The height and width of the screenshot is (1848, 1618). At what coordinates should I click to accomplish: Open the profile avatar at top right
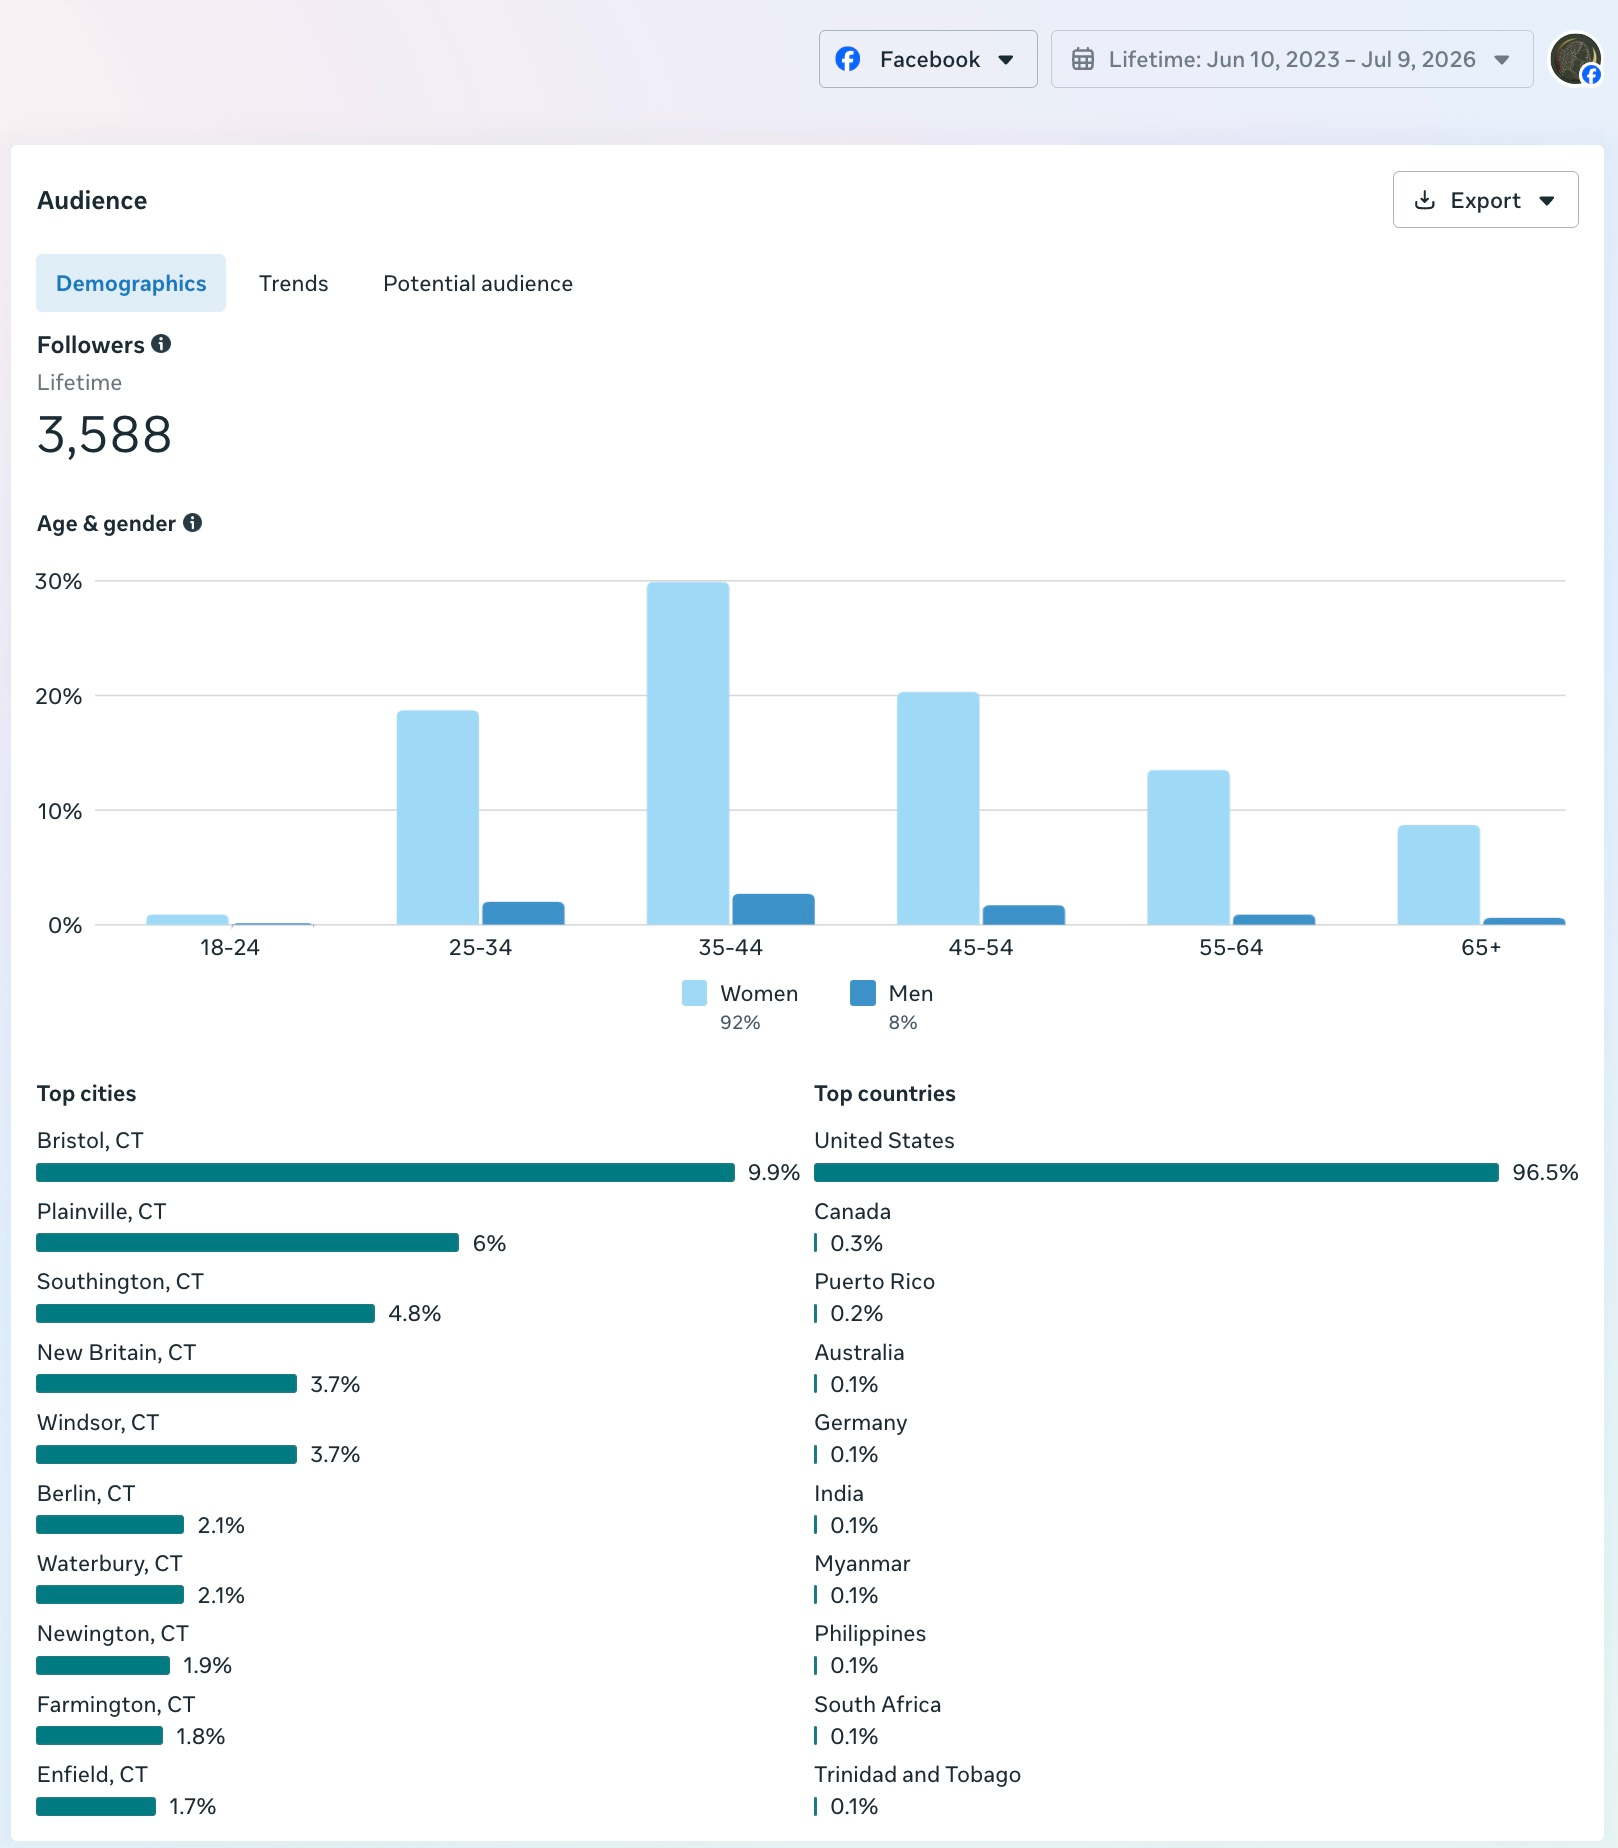pos(1576,59)
